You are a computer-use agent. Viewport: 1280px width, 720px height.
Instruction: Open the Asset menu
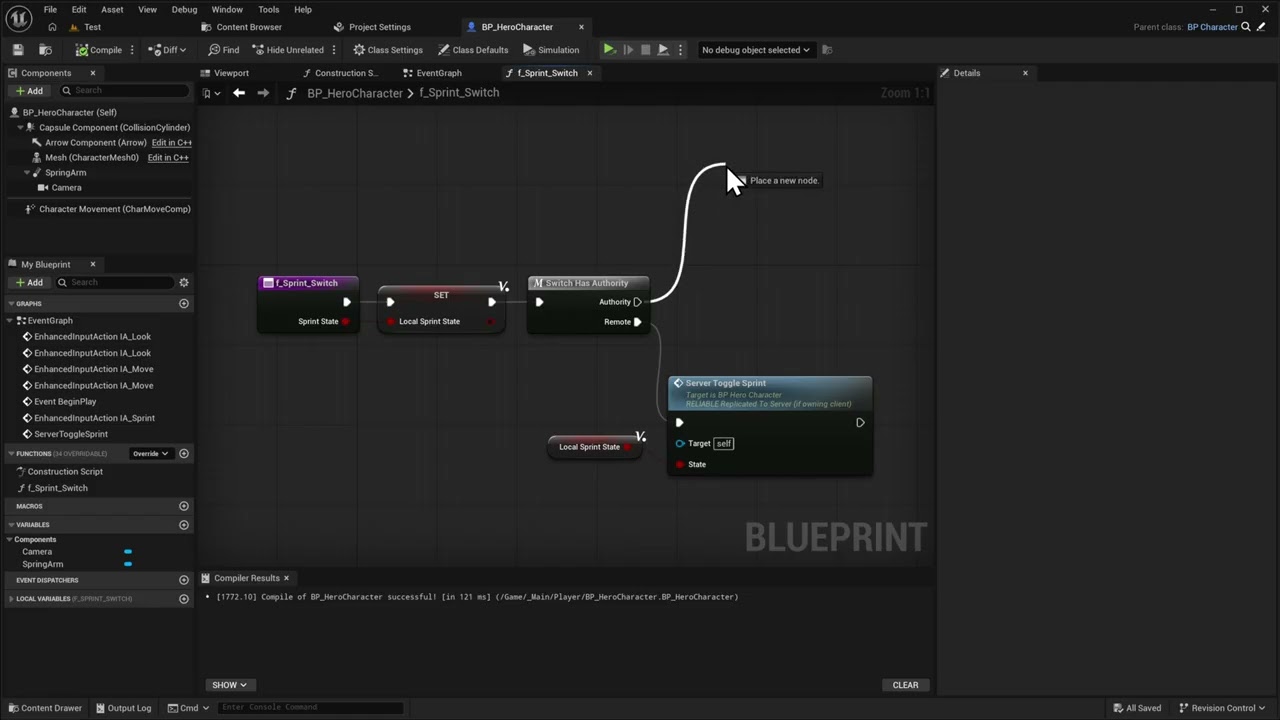(x=112, y=10)
